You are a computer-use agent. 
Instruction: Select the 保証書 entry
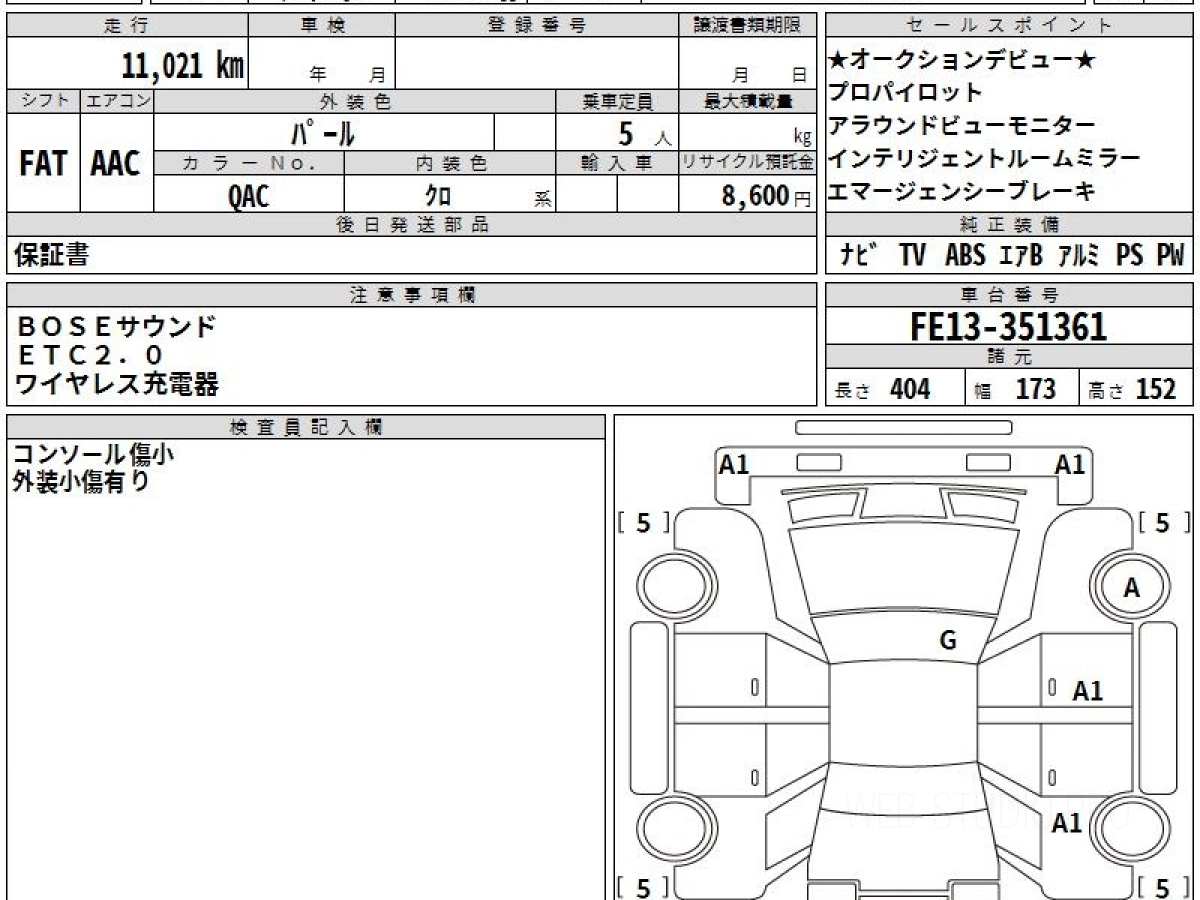point(51,255)
